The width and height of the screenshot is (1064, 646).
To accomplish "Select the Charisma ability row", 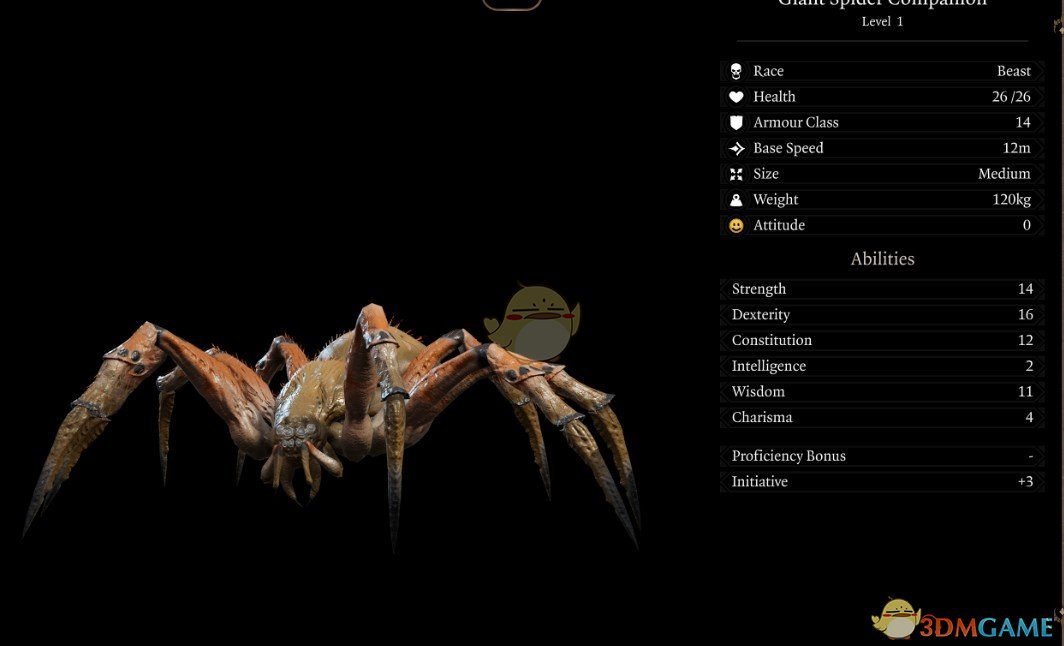I will [x=882, y=418].
